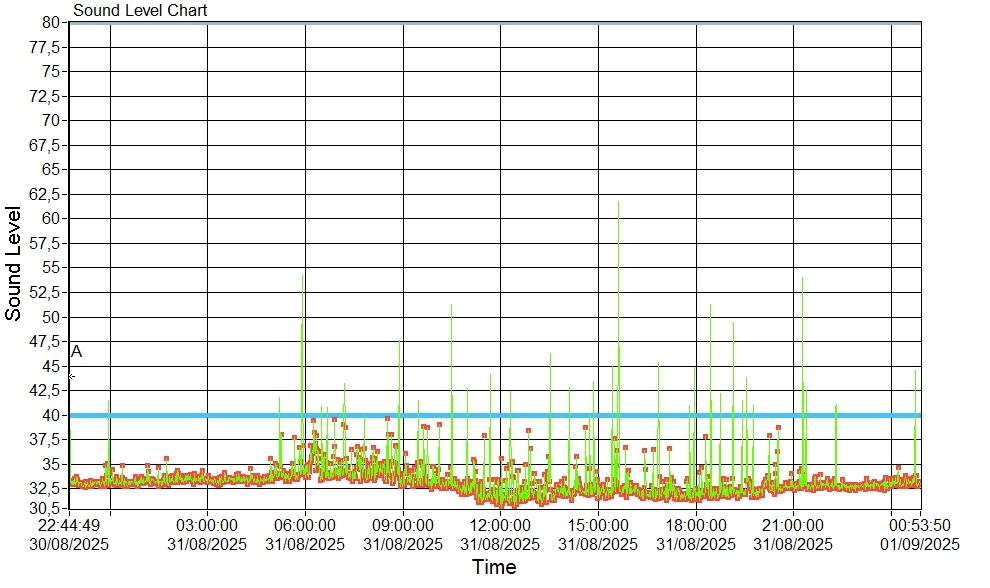
Task: Click the 18:00:00 x-axis tick label
Action: 696,525
